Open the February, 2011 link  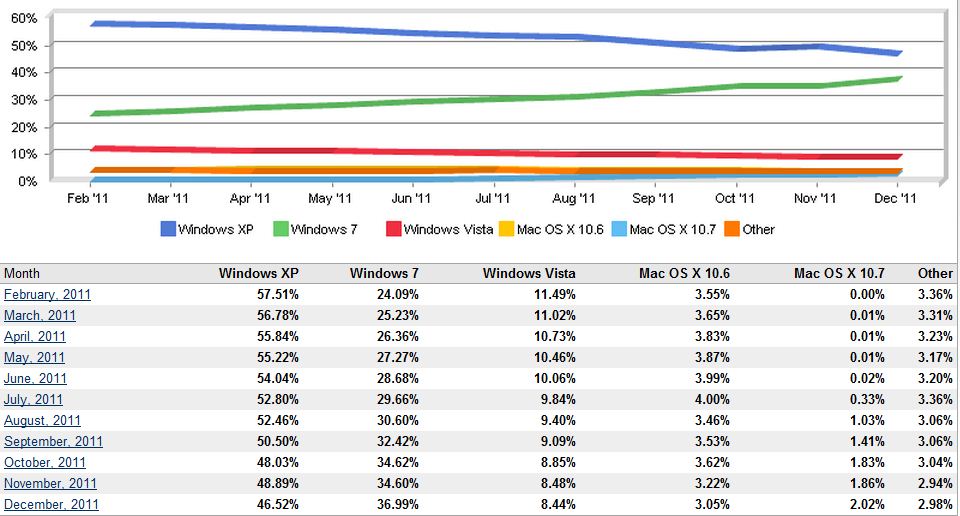coord(46,294)
